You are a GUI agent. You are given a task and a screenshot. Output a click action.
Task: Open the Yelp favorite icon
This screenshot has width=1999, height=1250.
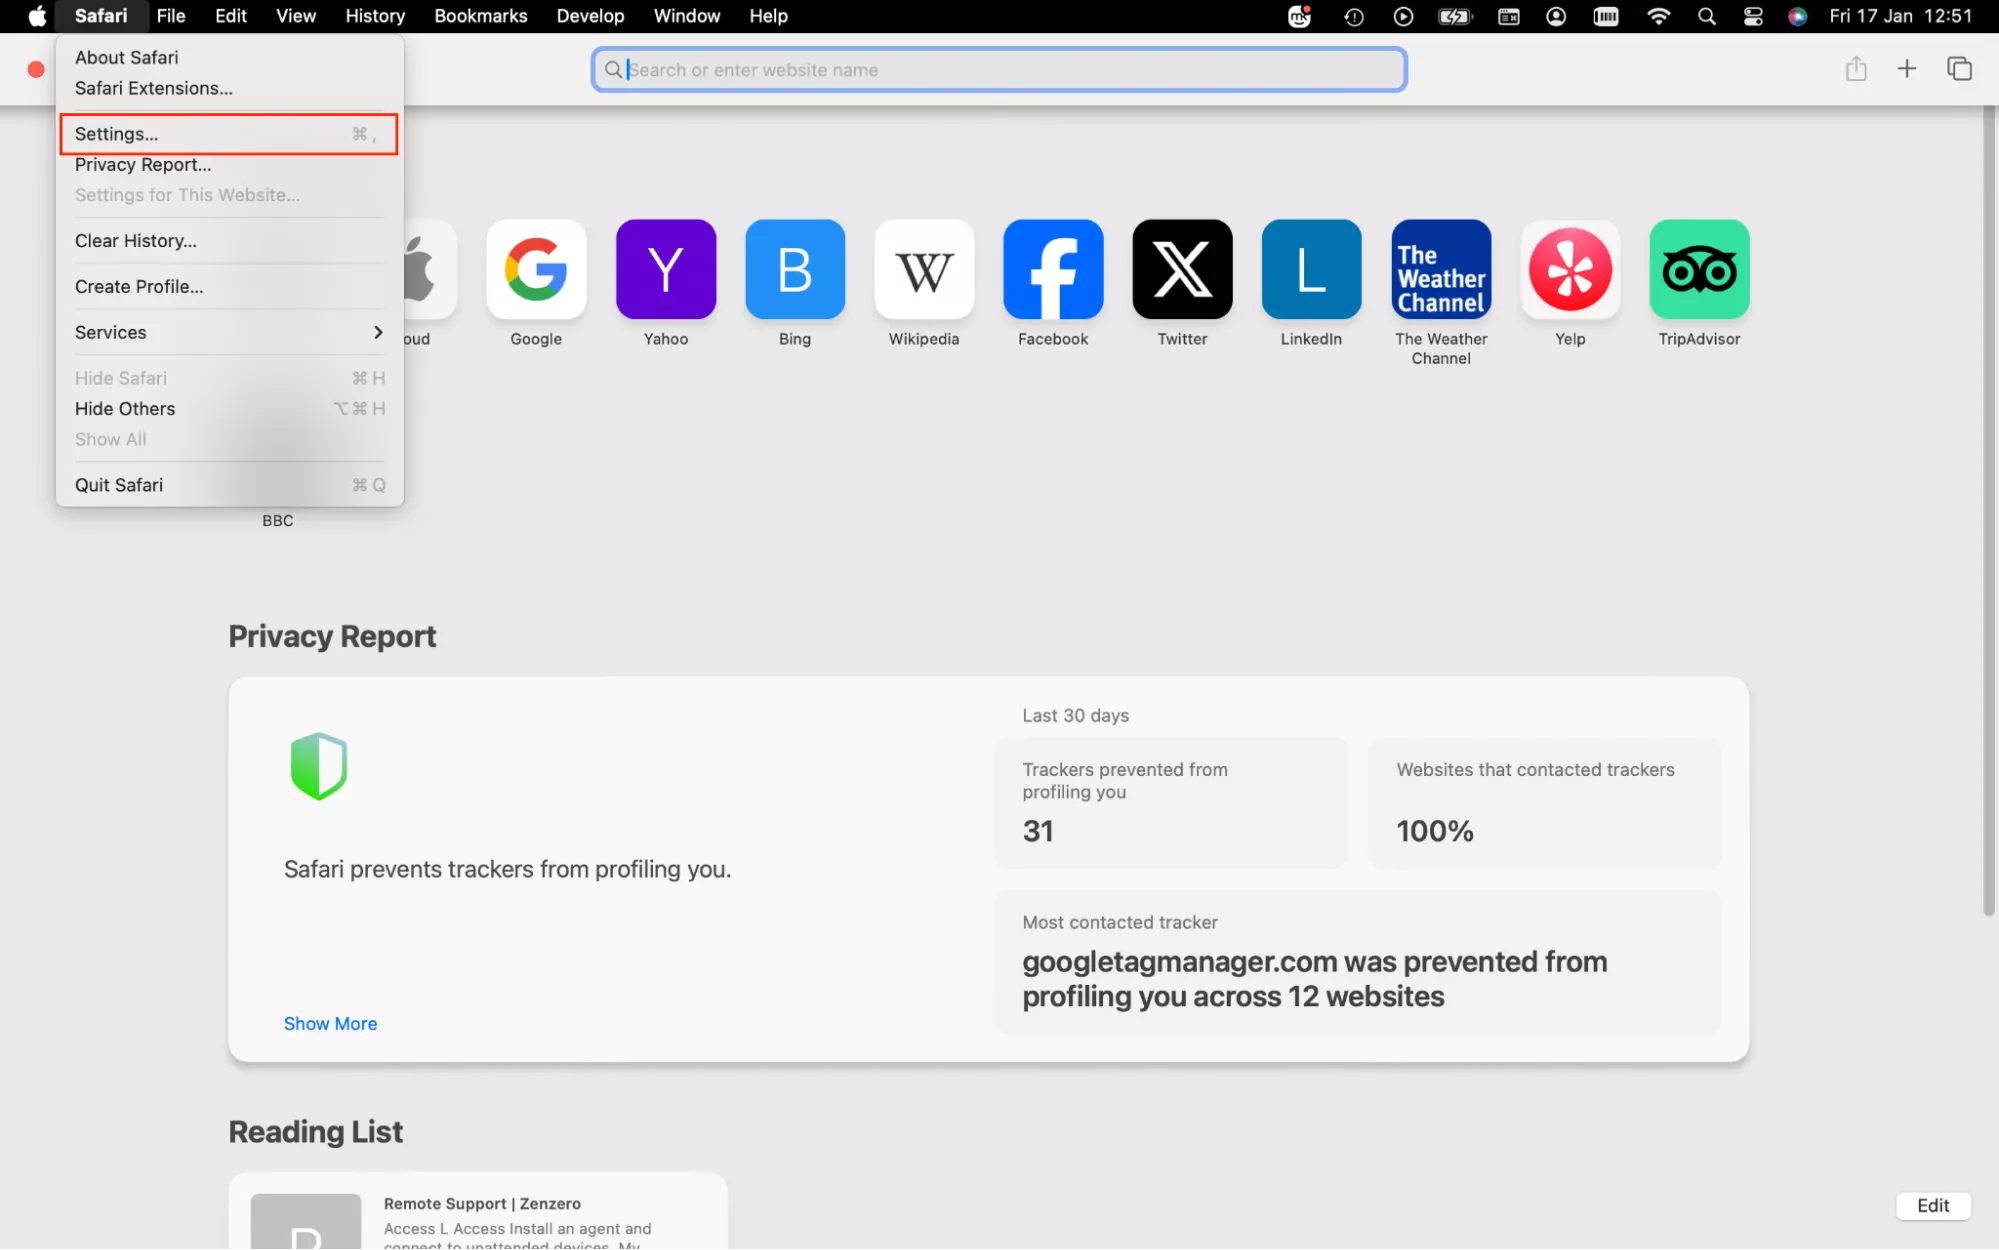(1570, 270)
